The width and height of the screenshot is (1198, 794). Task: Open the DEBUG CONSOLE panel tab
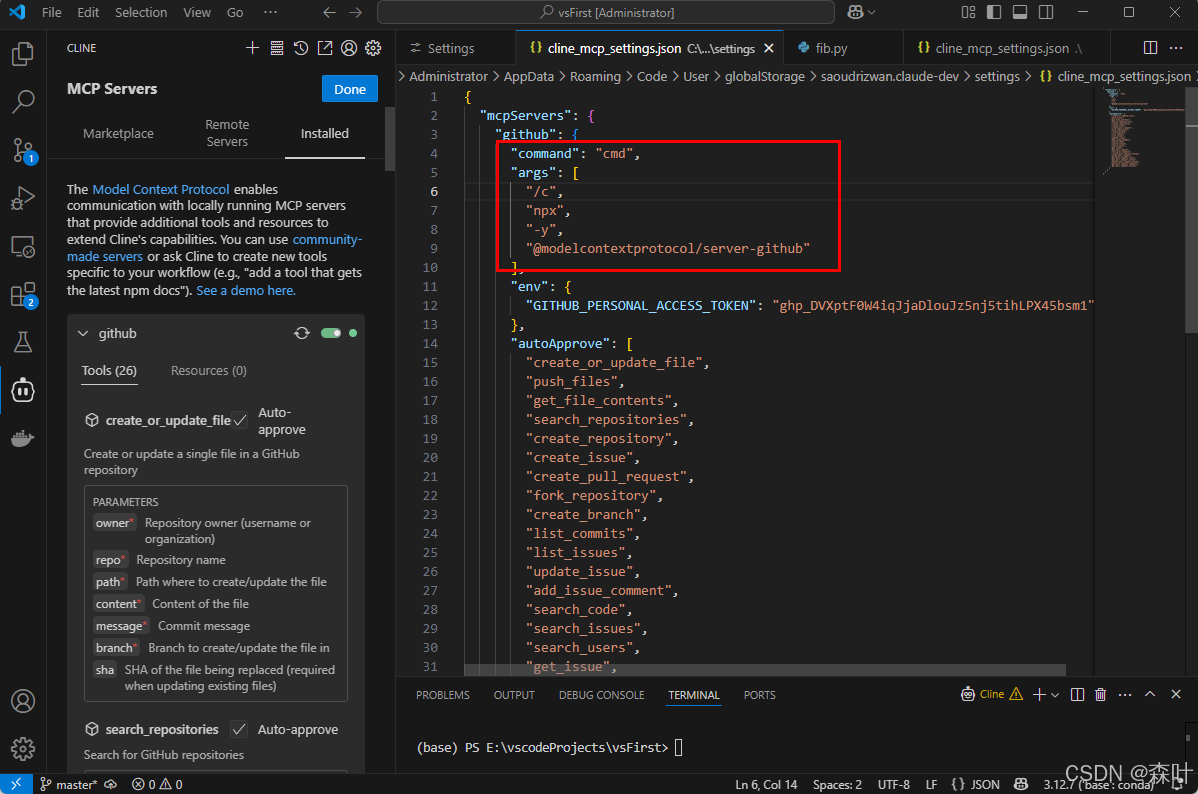coord(601,695)
